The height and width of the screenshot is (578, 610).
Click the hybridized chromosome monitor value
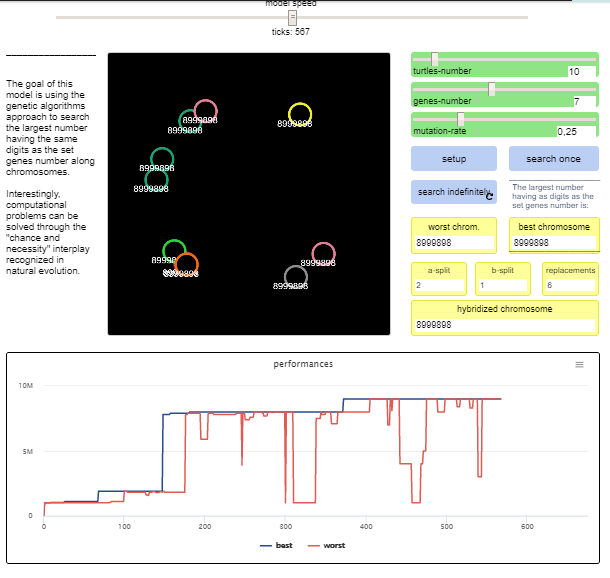click(x=505, y=325)
